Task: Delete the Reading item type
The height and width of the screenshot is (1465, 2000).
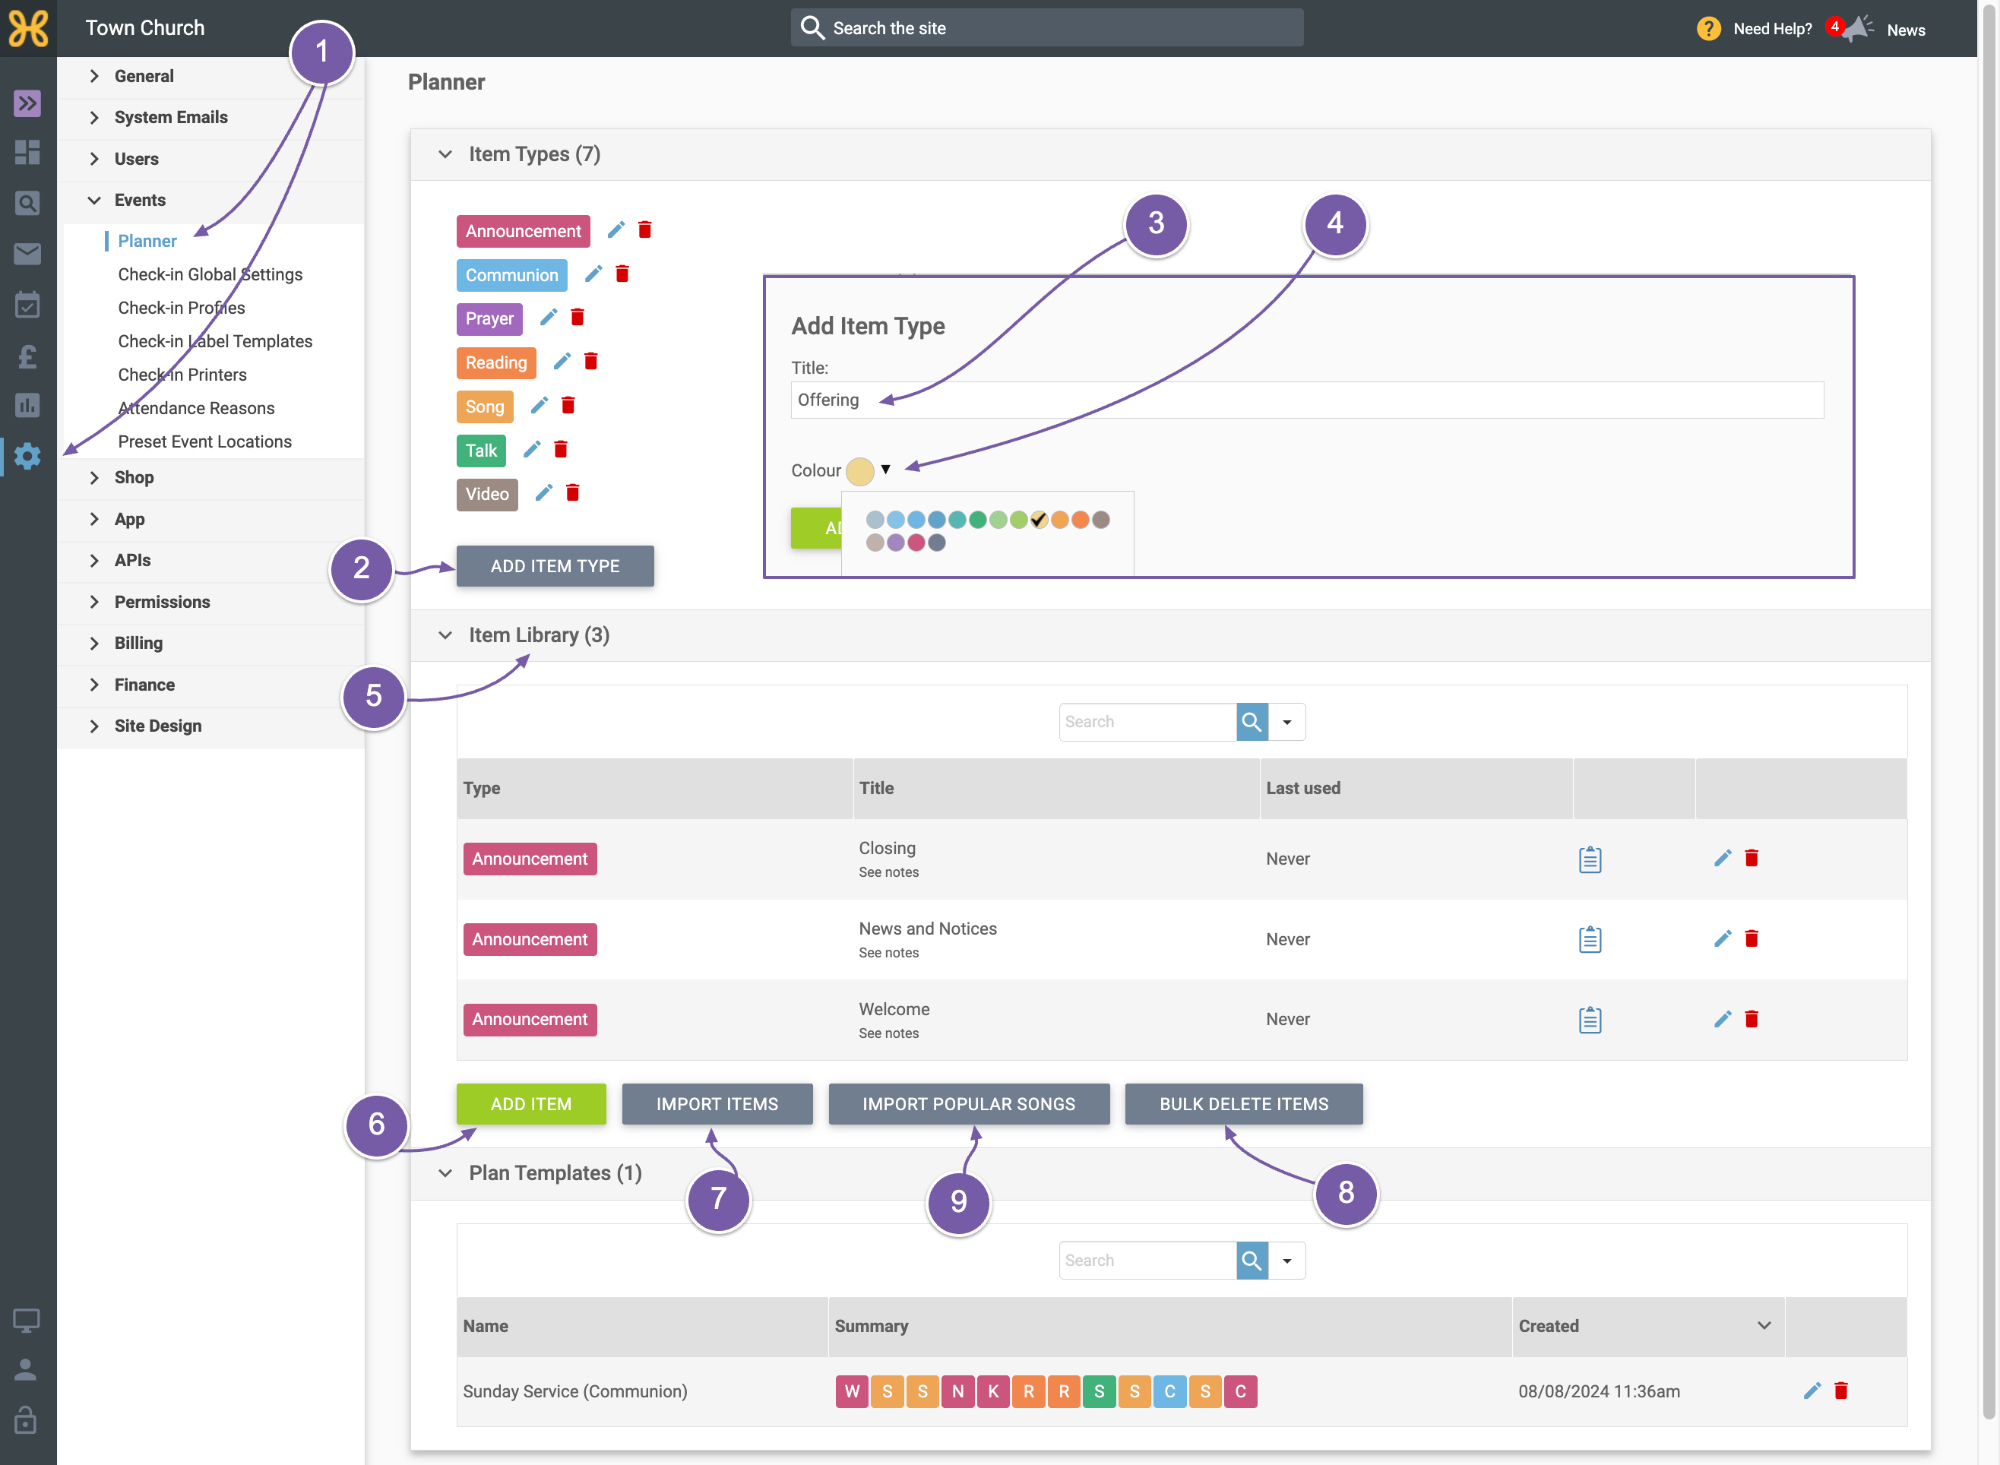Action: click(x=591, y=361)
